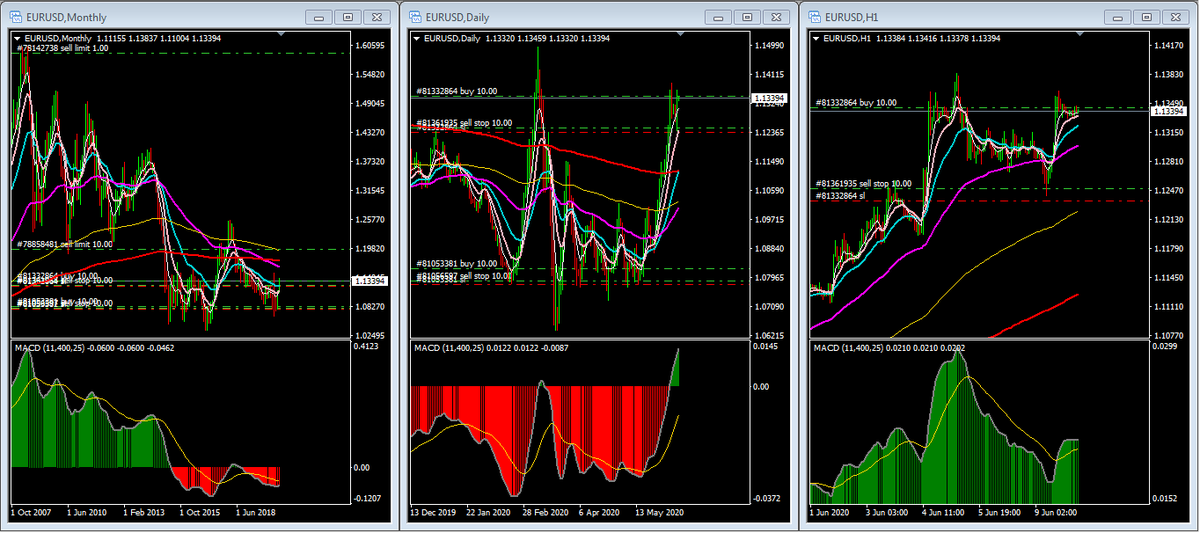Maximize the EURUSD,Daily window
The image size is (1200, 533).
(747, 17)
